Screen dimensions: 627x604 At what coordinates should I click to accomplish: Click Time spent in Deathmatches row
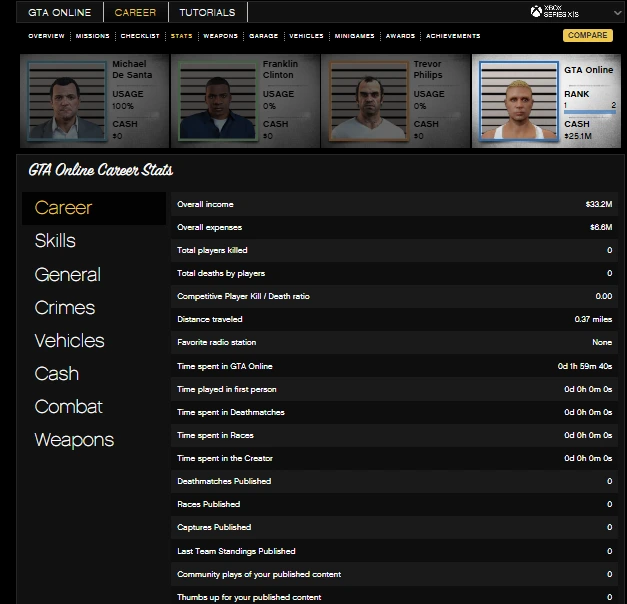tap(394, 412)
